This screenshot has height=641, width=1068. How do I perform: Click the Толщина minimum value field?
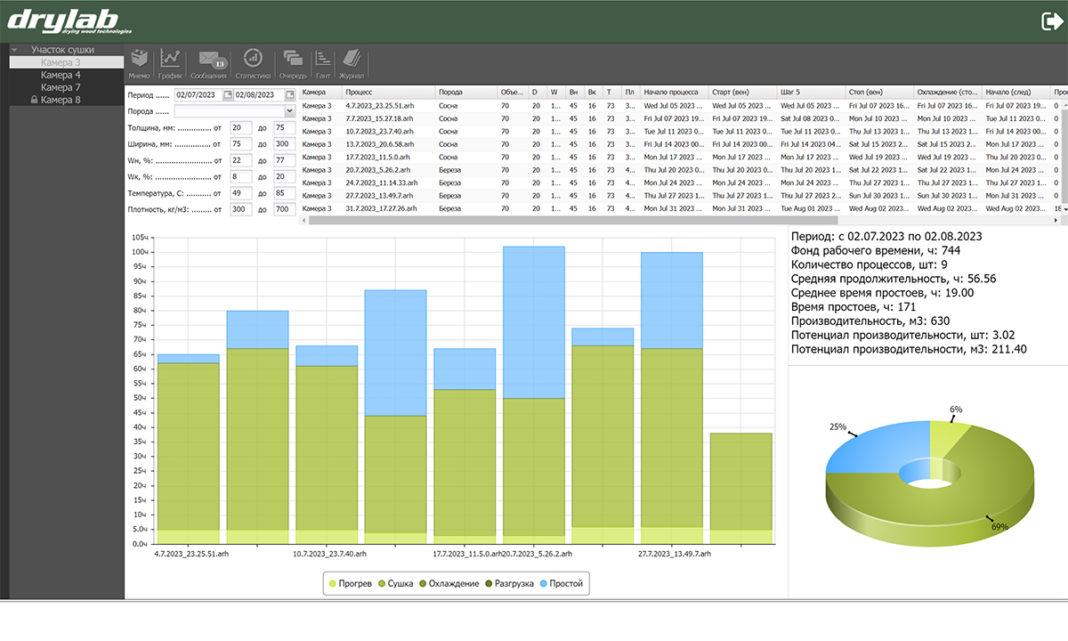pos(240,128)
